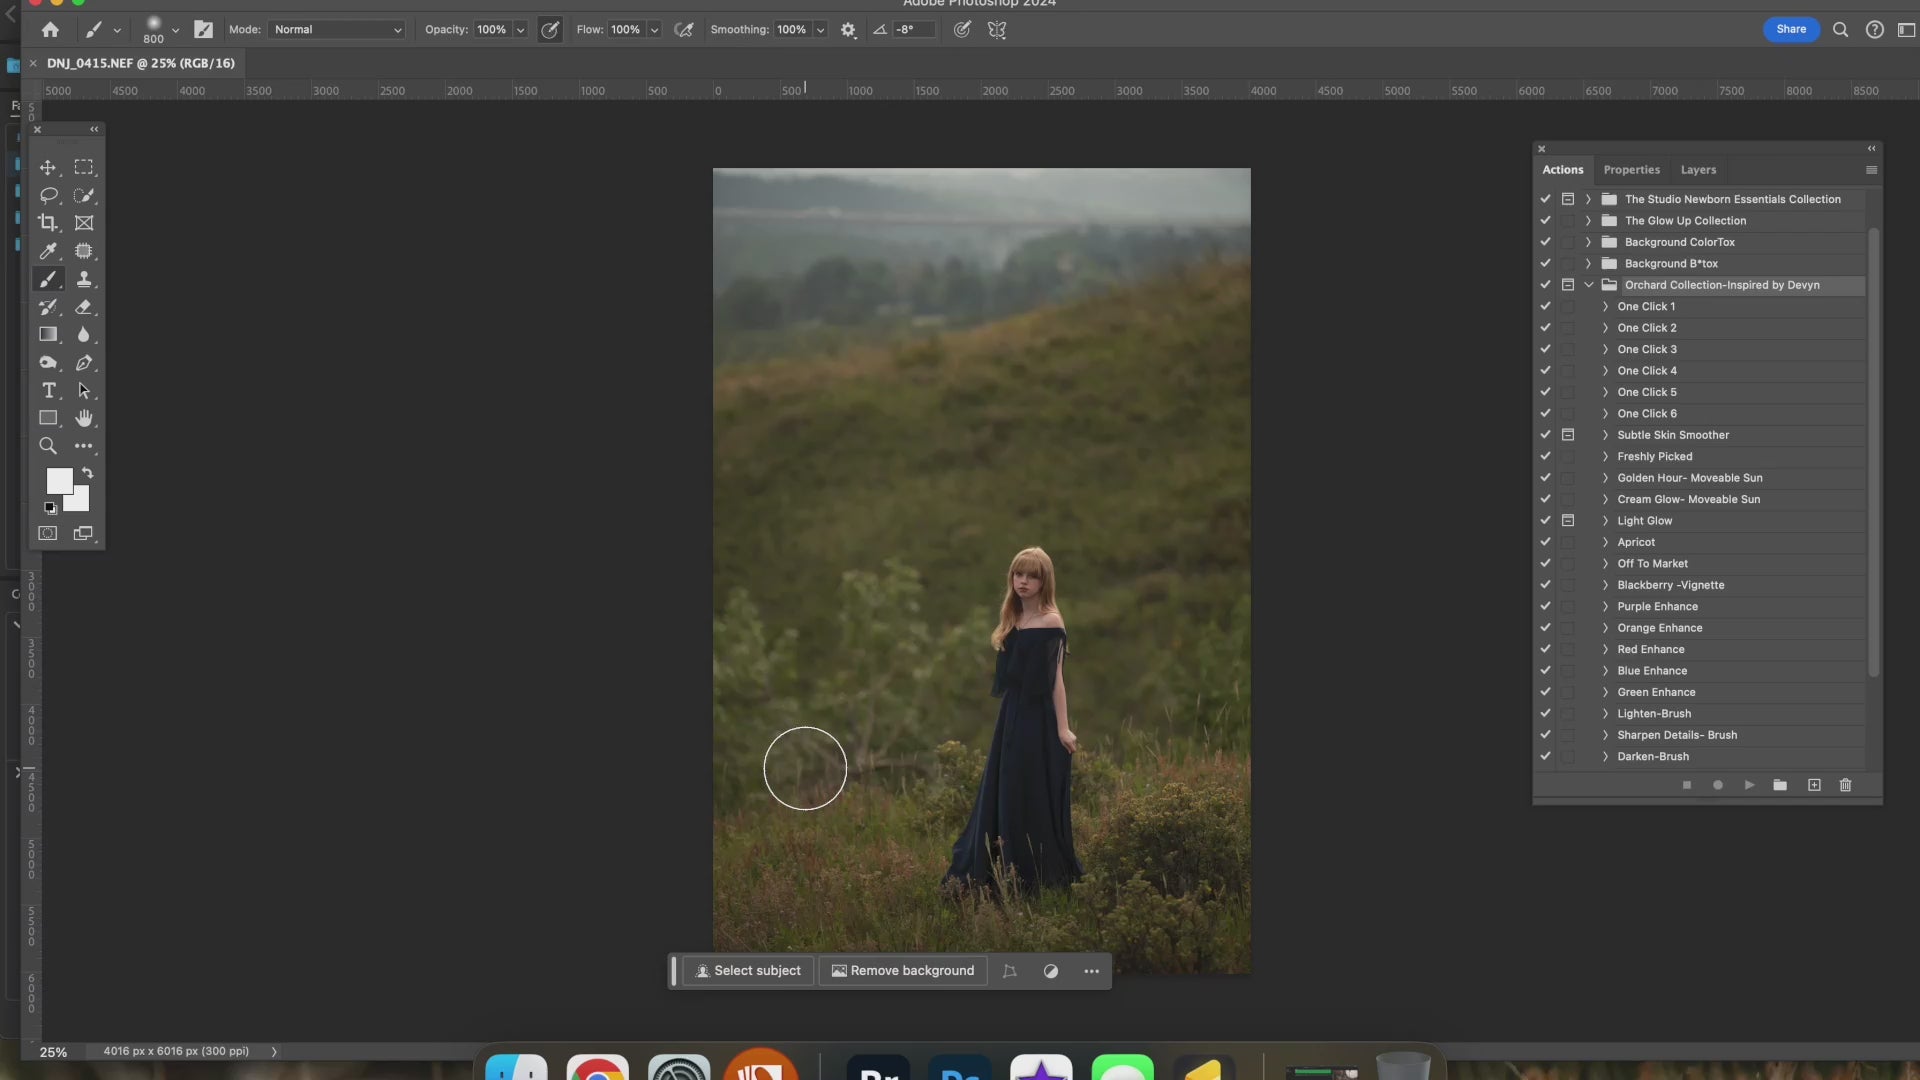Delete action using trash icon
Image resolution: width=1920 pixels, height=1080 pixels.
pos(1845,785)
